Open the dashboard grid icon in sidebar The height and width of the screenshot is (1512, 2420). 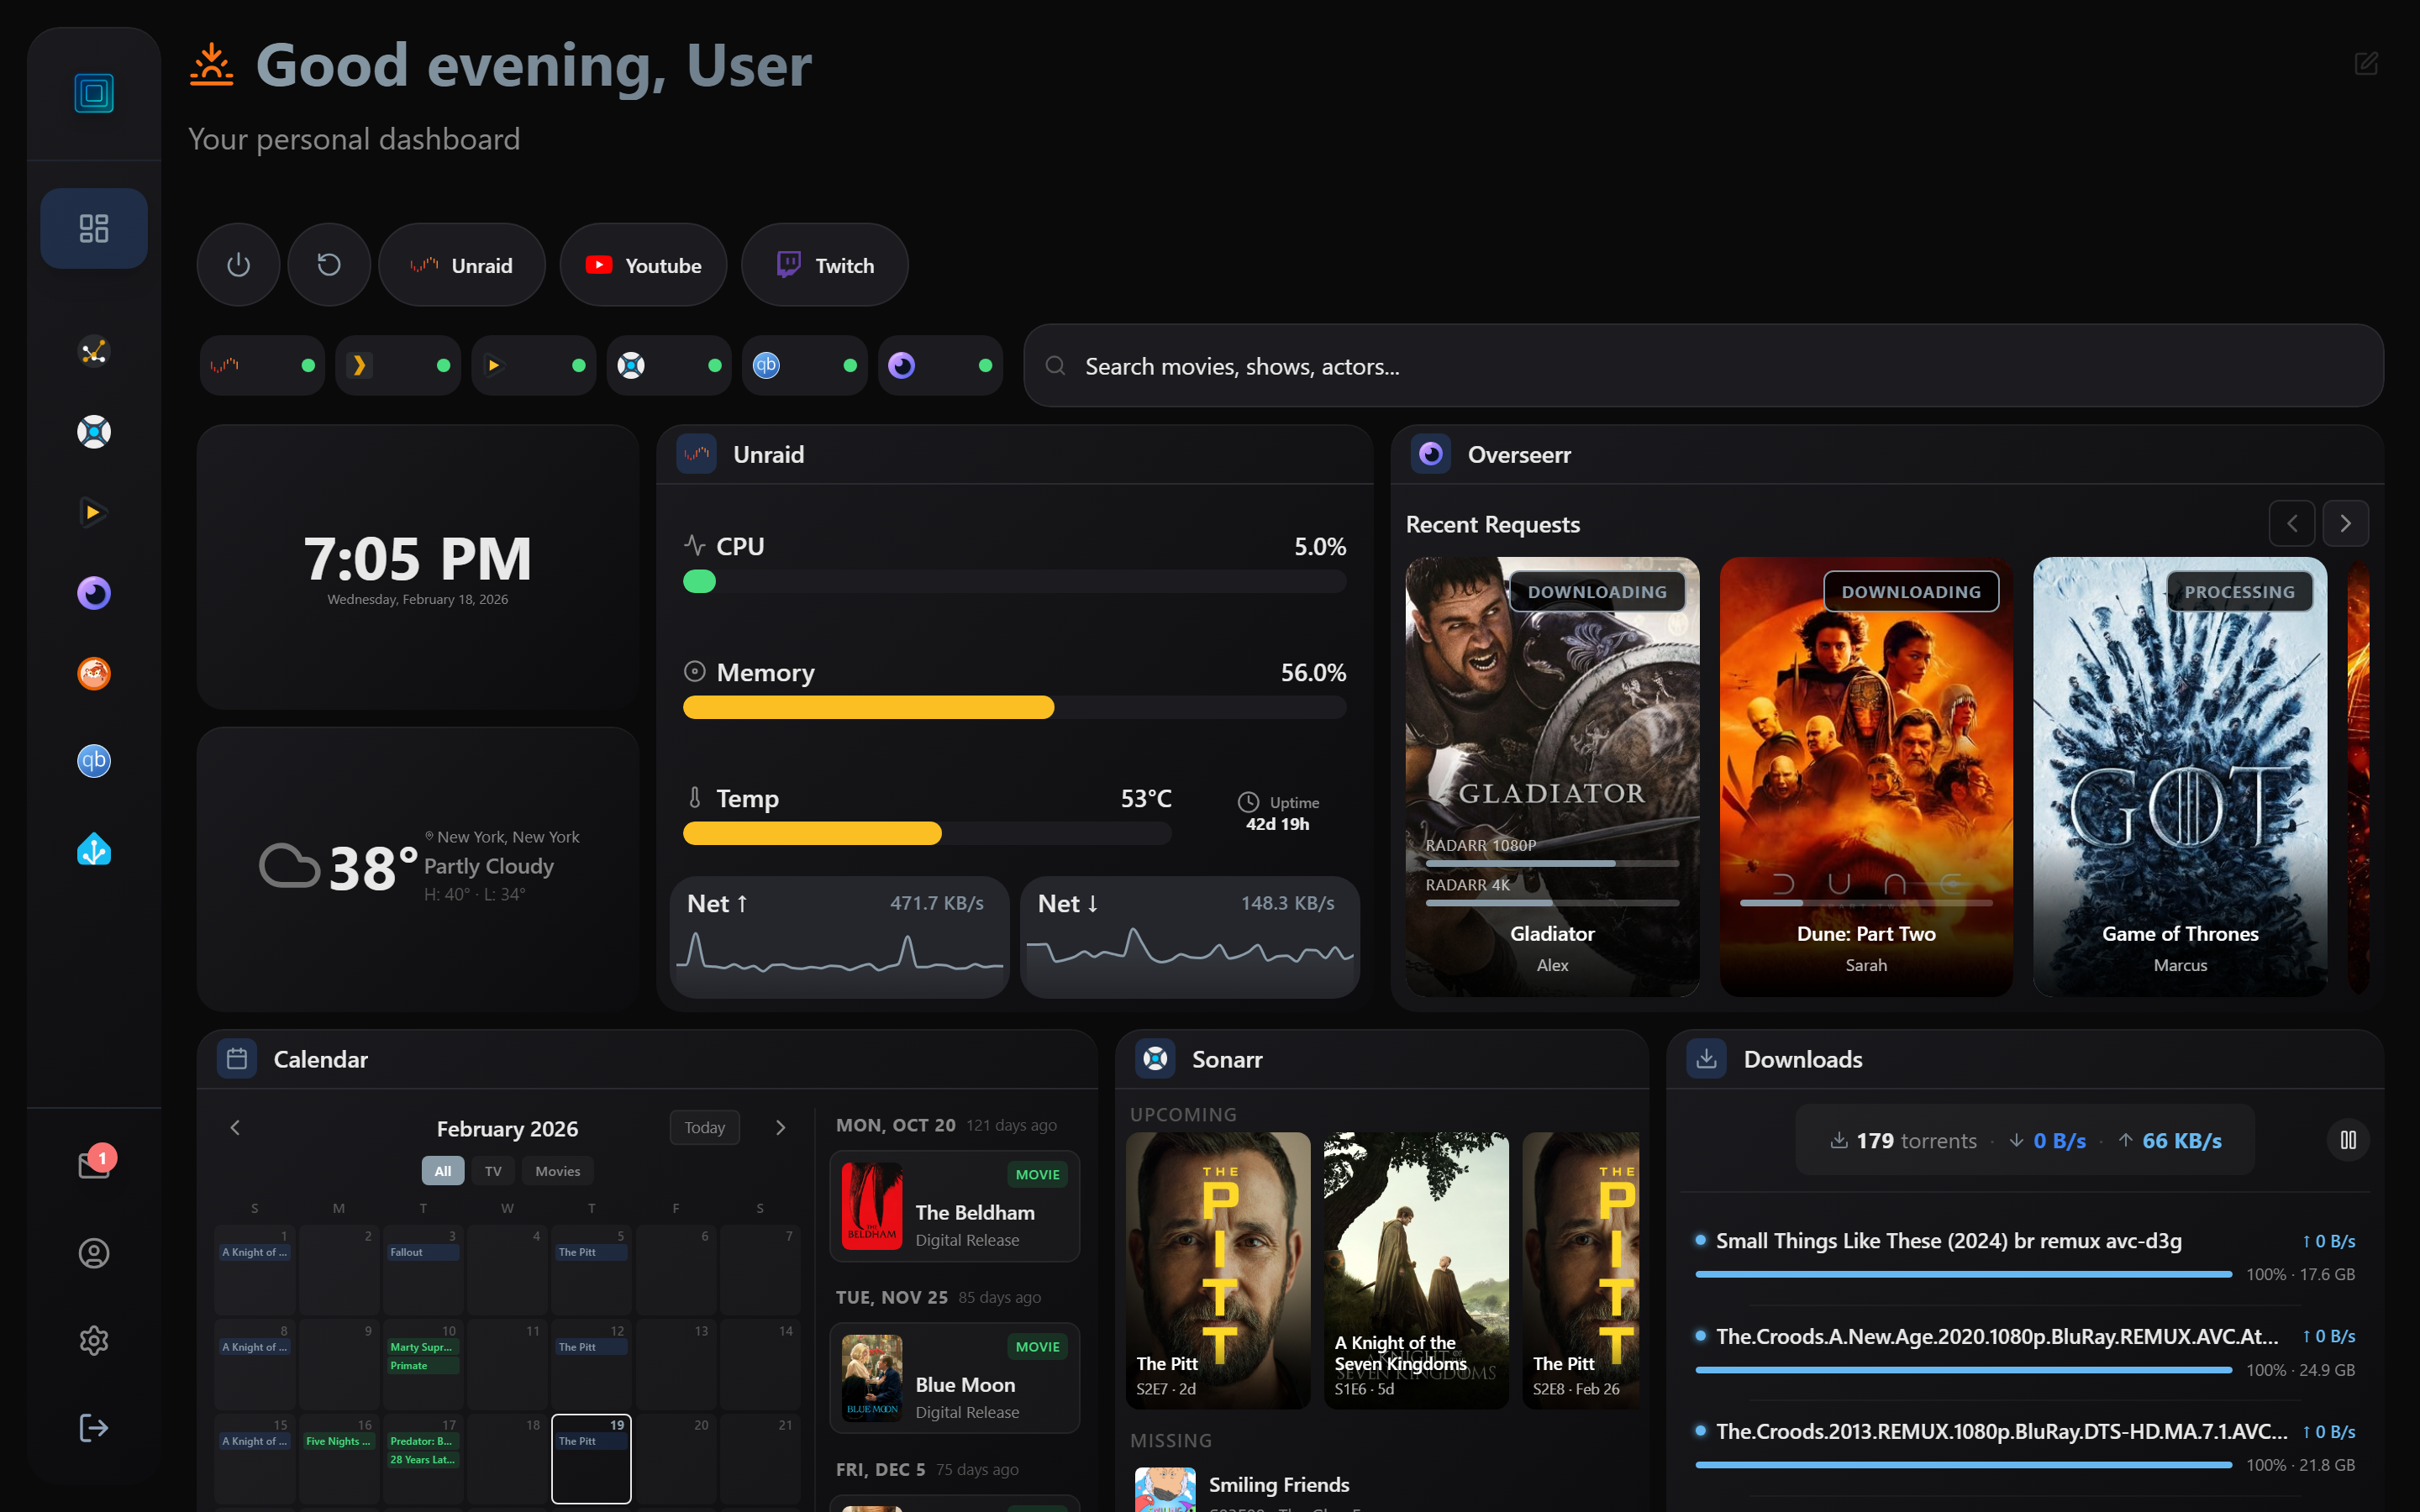click(x=94, y=228)
